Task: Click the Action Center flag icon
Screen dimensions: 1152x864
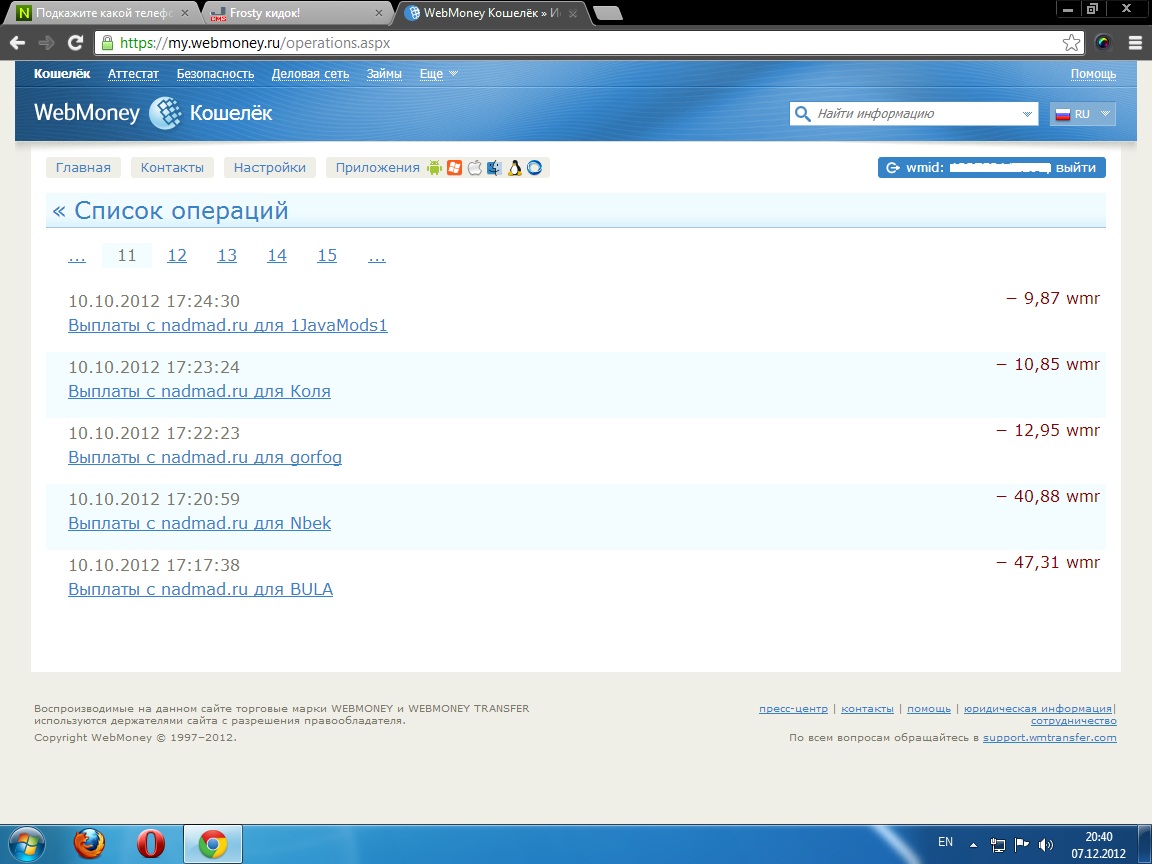Action: 1022,845
